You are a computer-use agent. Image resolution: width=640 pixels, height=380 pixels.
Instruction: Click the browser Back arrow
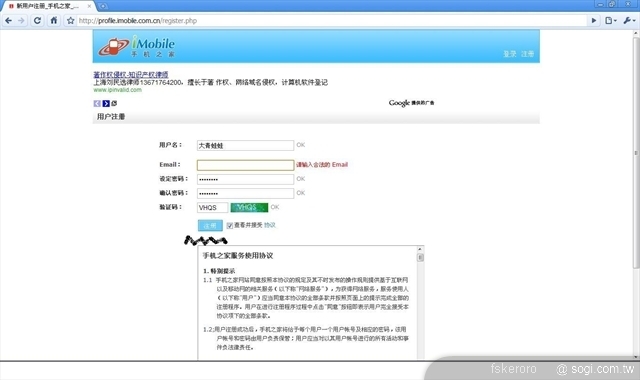[x=8, y=20]
